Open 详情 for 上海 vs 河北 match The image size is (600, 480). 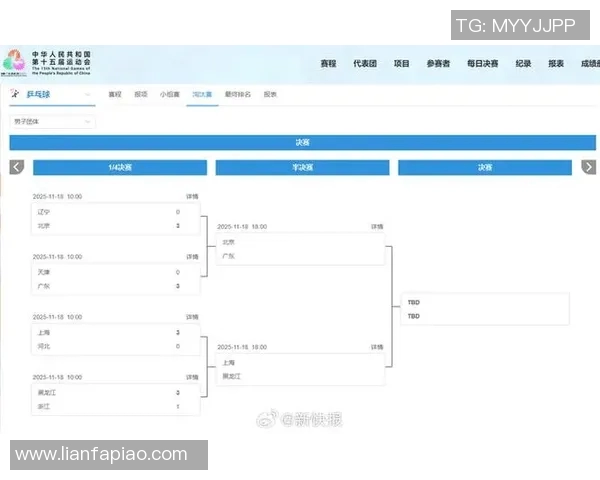click(x=192, y=317)
